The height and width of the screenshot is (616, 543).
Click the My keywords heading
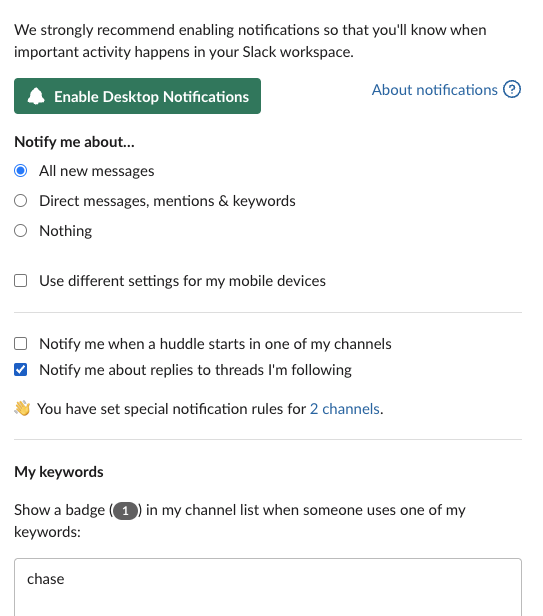pyautogui.click(x=59, y=472)
